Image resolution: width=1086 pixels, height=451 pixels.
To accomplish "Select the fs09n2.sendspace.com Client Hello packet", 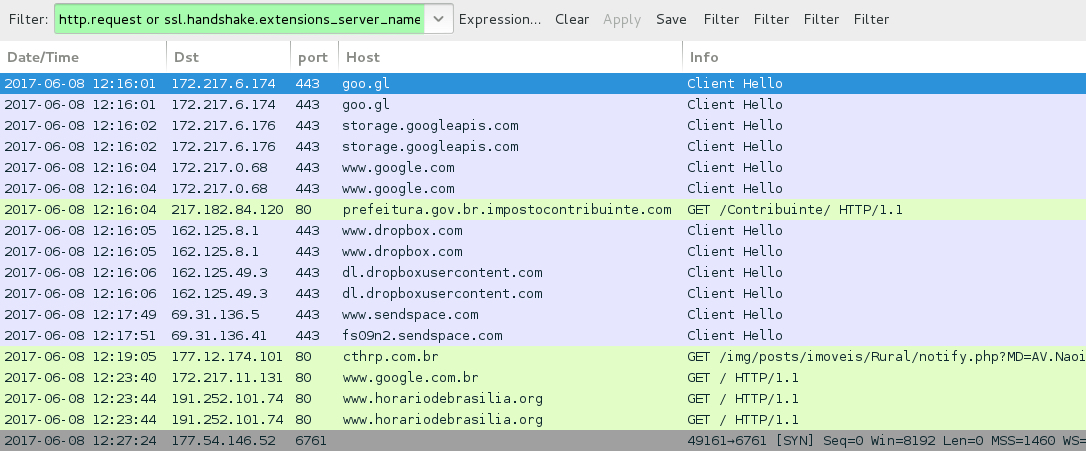I will (x=543, y=335).
